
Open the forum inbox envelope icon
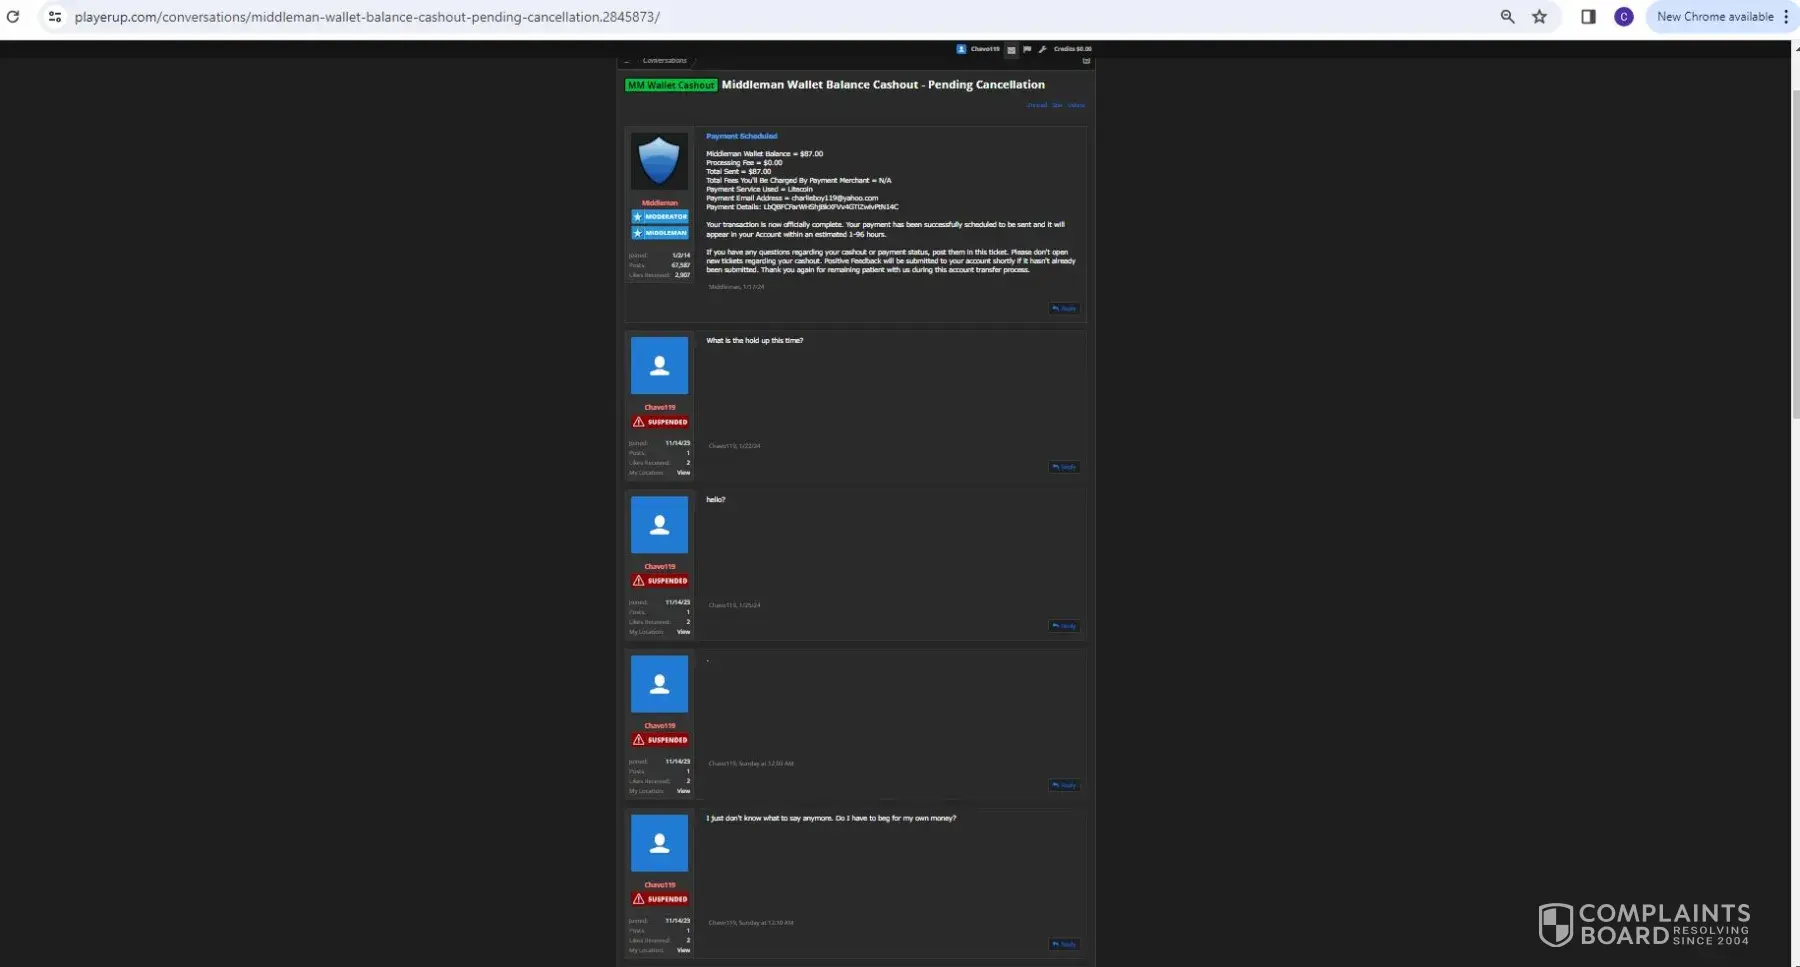(1011, 49)
